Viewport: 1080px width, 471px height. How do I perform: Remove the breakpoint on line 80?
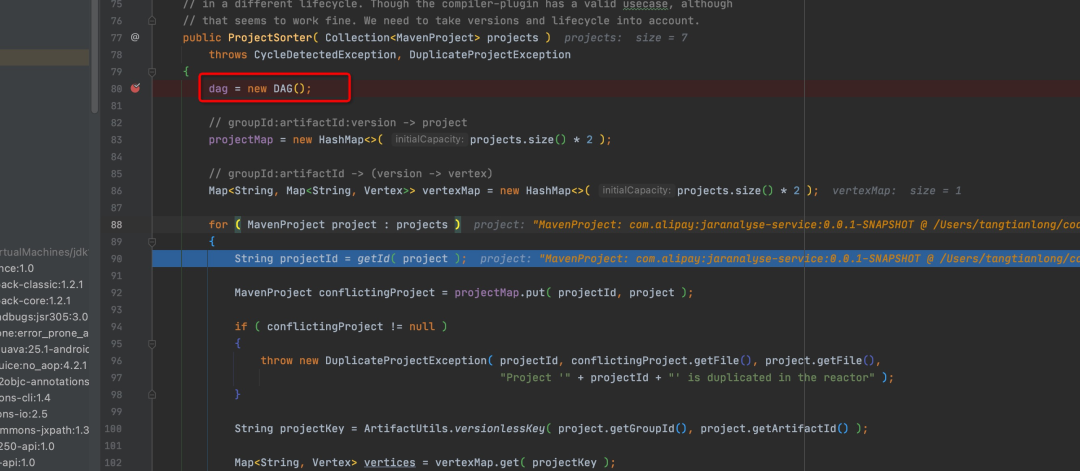(135, 88)
